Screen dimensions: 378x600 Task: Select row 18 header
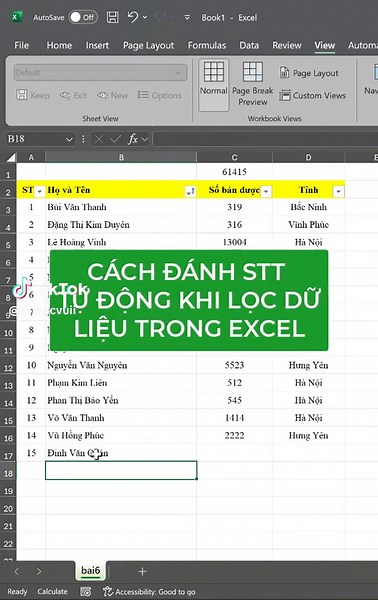coord(8,473)
